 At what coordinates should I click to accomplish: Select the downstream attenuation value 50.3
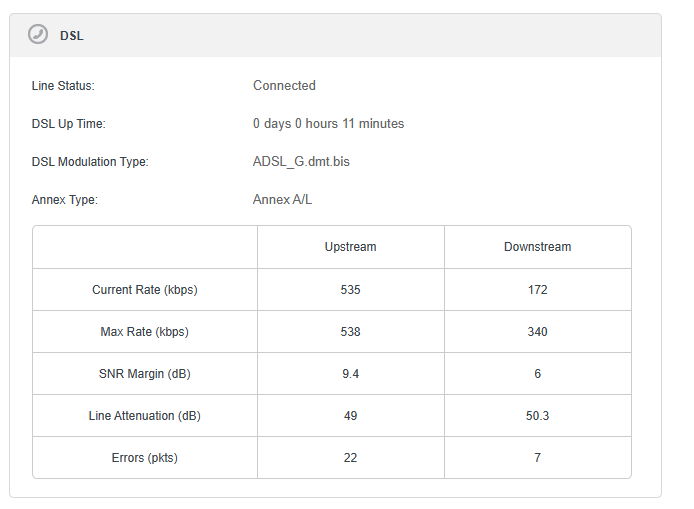pos(537,416)
